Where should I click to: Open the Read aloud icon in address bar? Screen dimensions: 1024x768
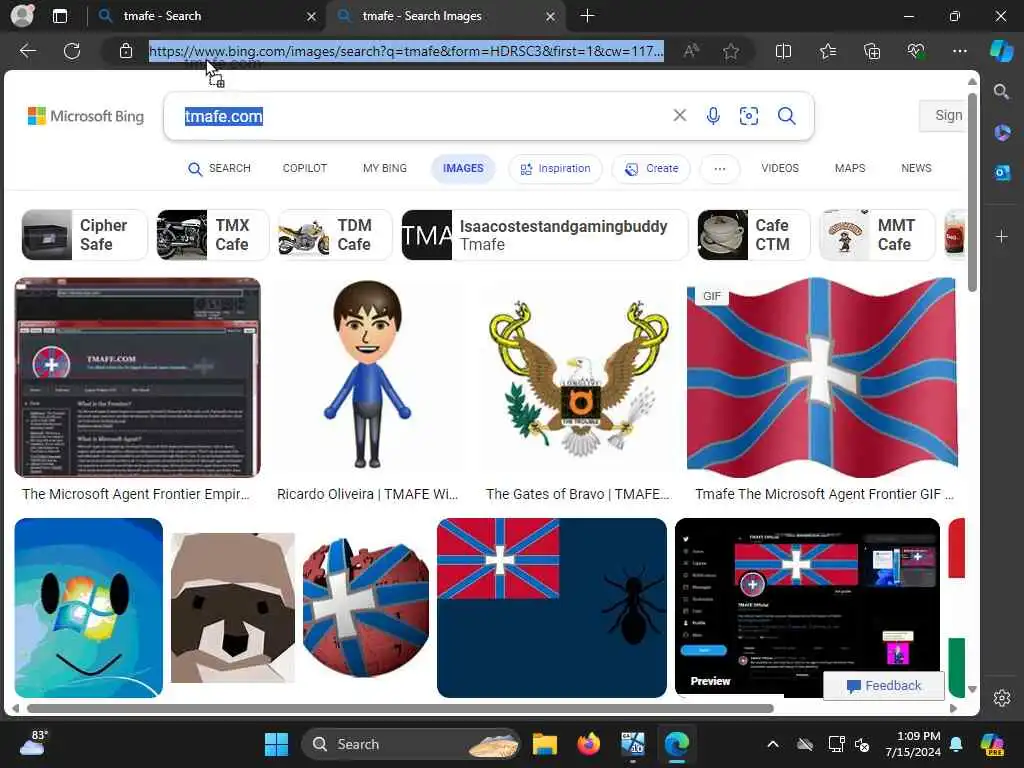coord(691,51)
